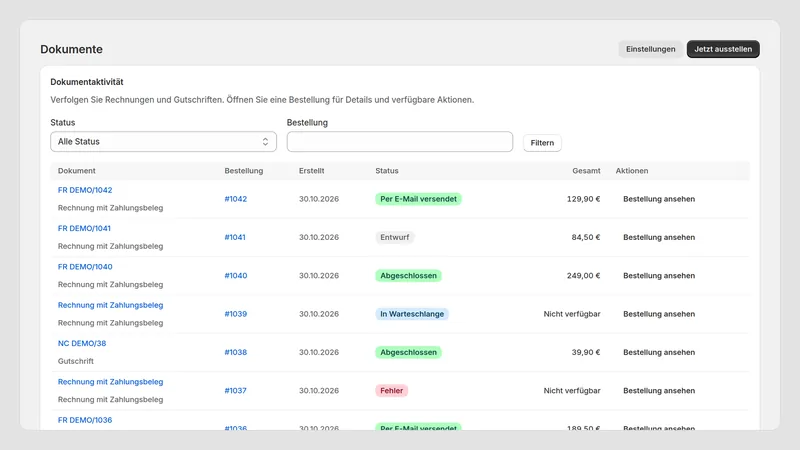This screenshot has height=450, width=800.
Task: Click Bestellung ansehen for order #1041
Action: [659, 237]
